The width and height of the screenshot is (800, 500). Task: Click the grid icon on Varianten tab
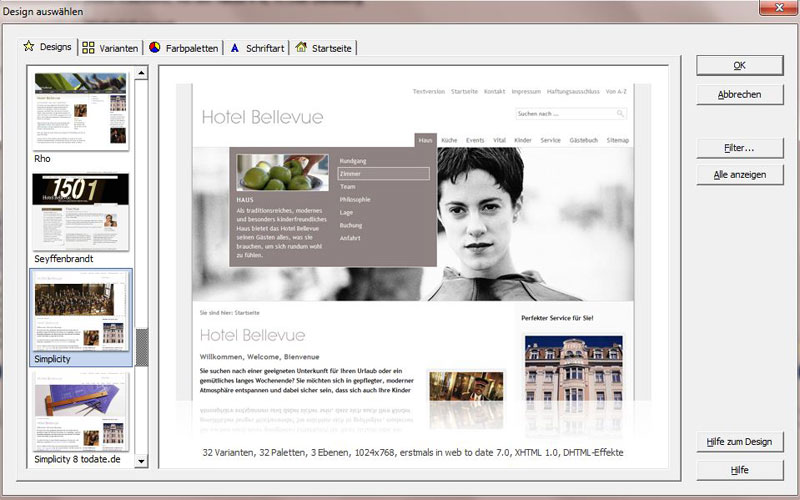(x=89, y=48)
